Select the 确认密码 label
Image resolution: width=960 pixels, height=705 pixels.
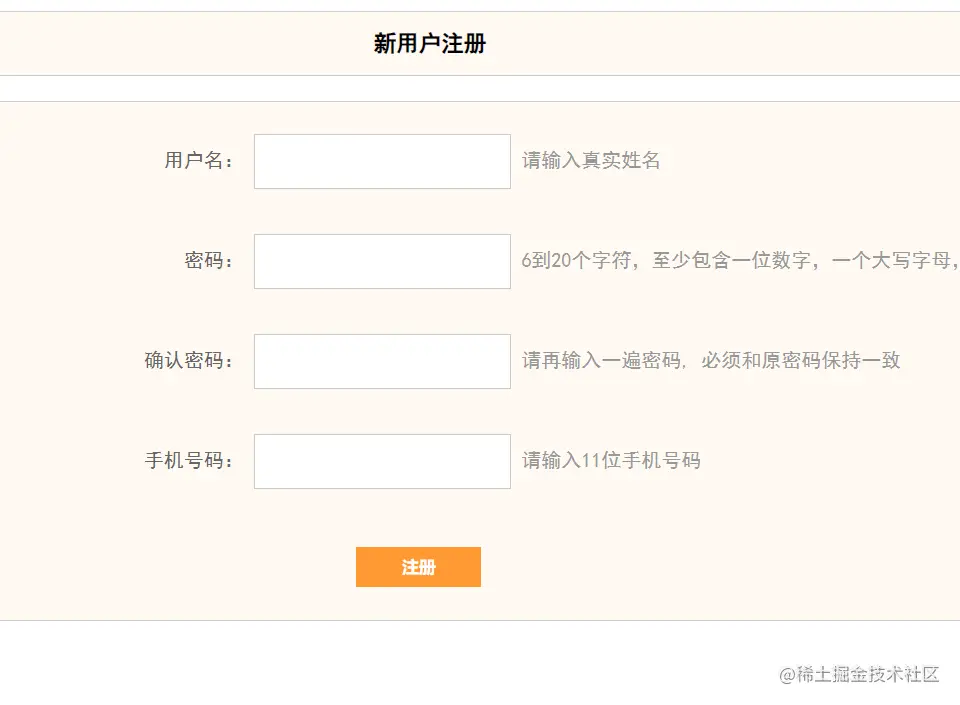coord(188,361)
